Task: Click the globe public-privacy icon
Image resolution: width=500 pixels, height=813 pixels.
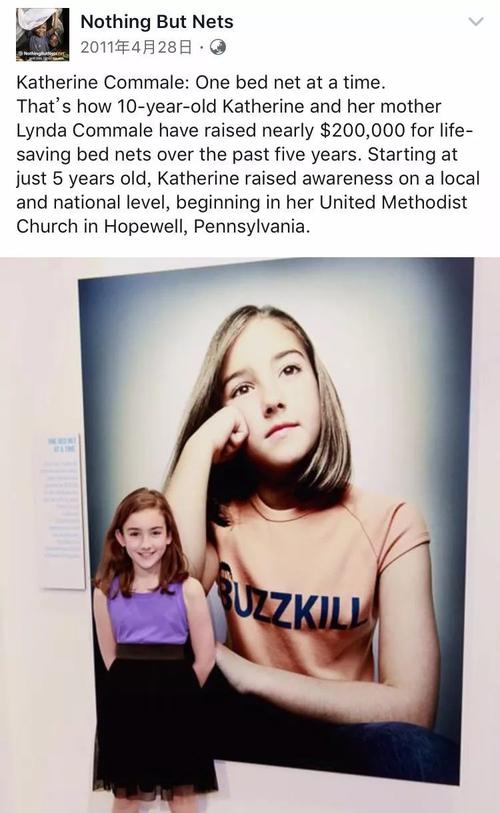Action: [218, 48]
